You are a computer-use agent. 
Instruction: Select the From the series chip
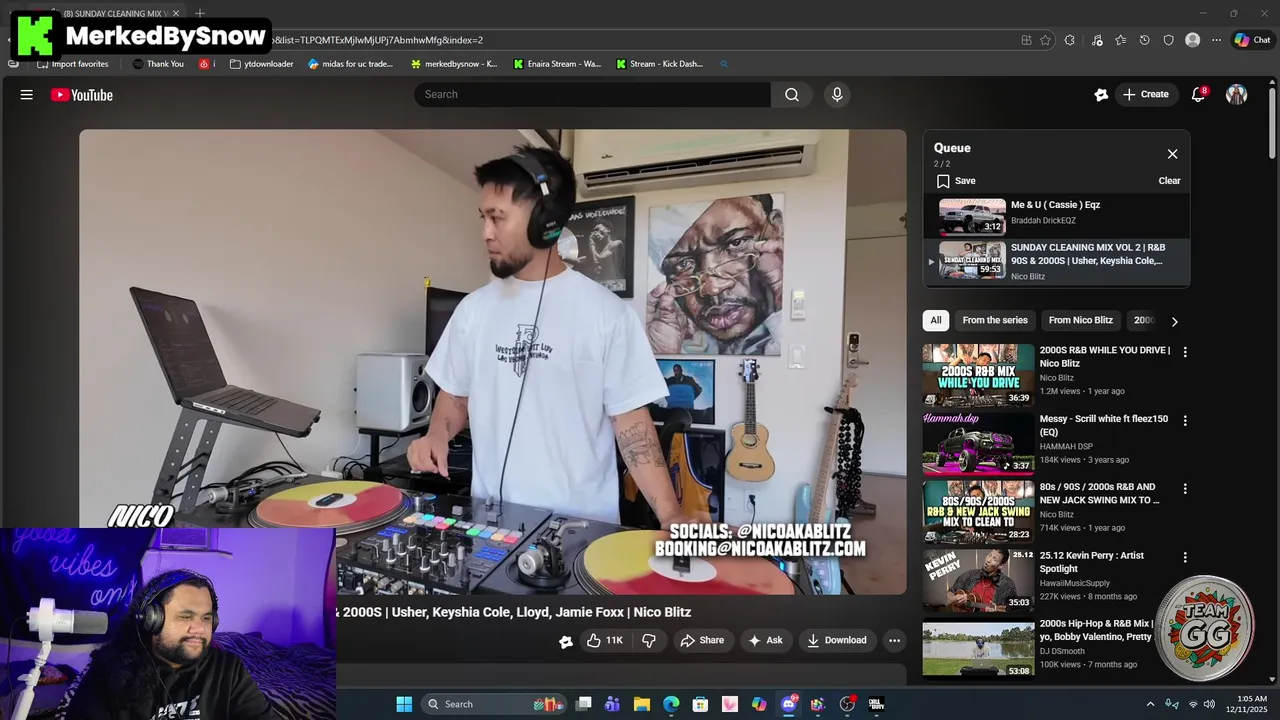tap(995, 320)
